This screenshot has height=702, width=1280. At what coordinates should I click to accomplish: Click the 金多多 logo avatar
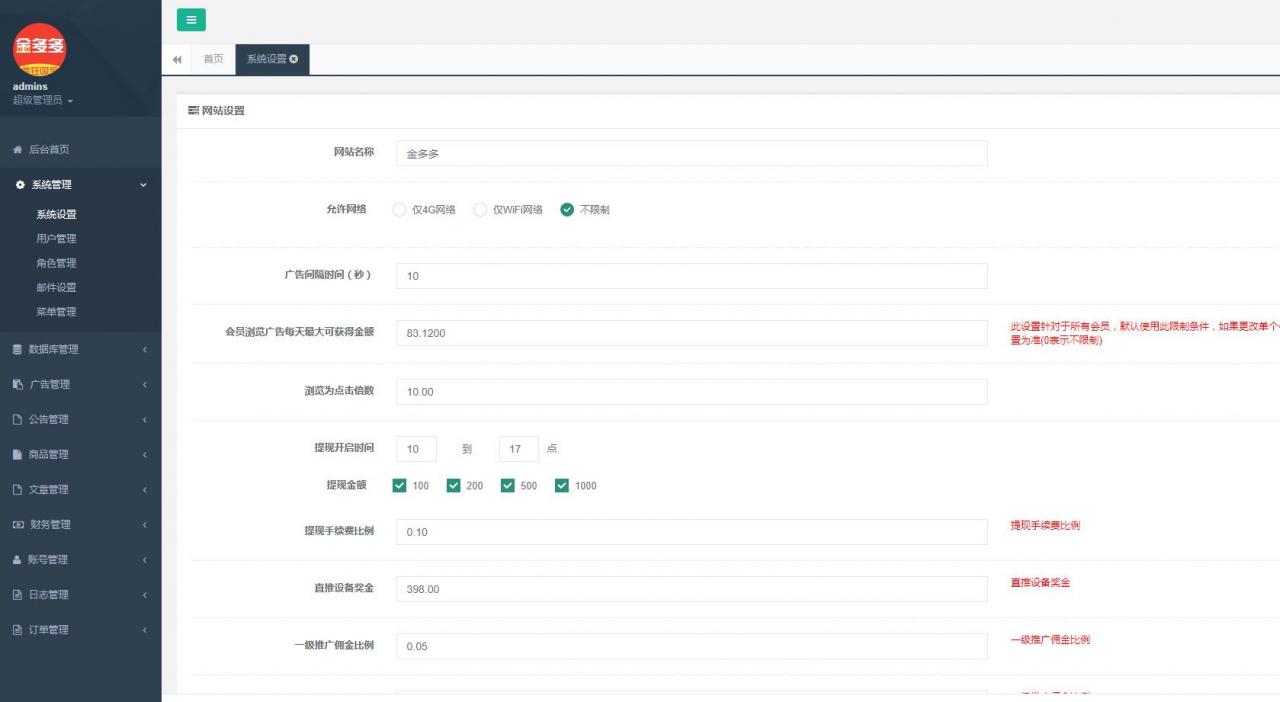(x=40, y=50)
